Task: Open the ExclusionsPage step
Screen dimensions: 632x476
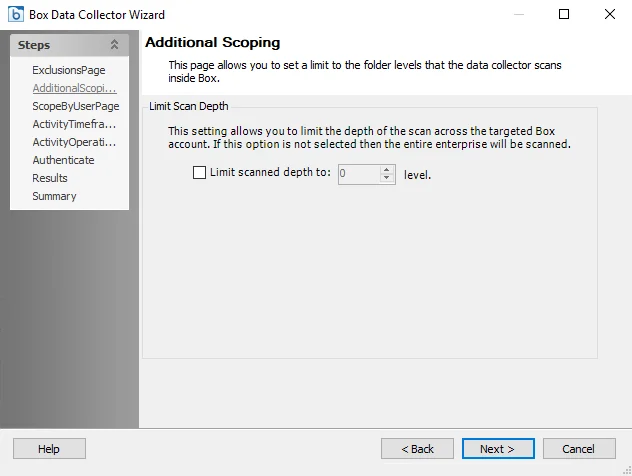Action: click(x=69, y=70)
